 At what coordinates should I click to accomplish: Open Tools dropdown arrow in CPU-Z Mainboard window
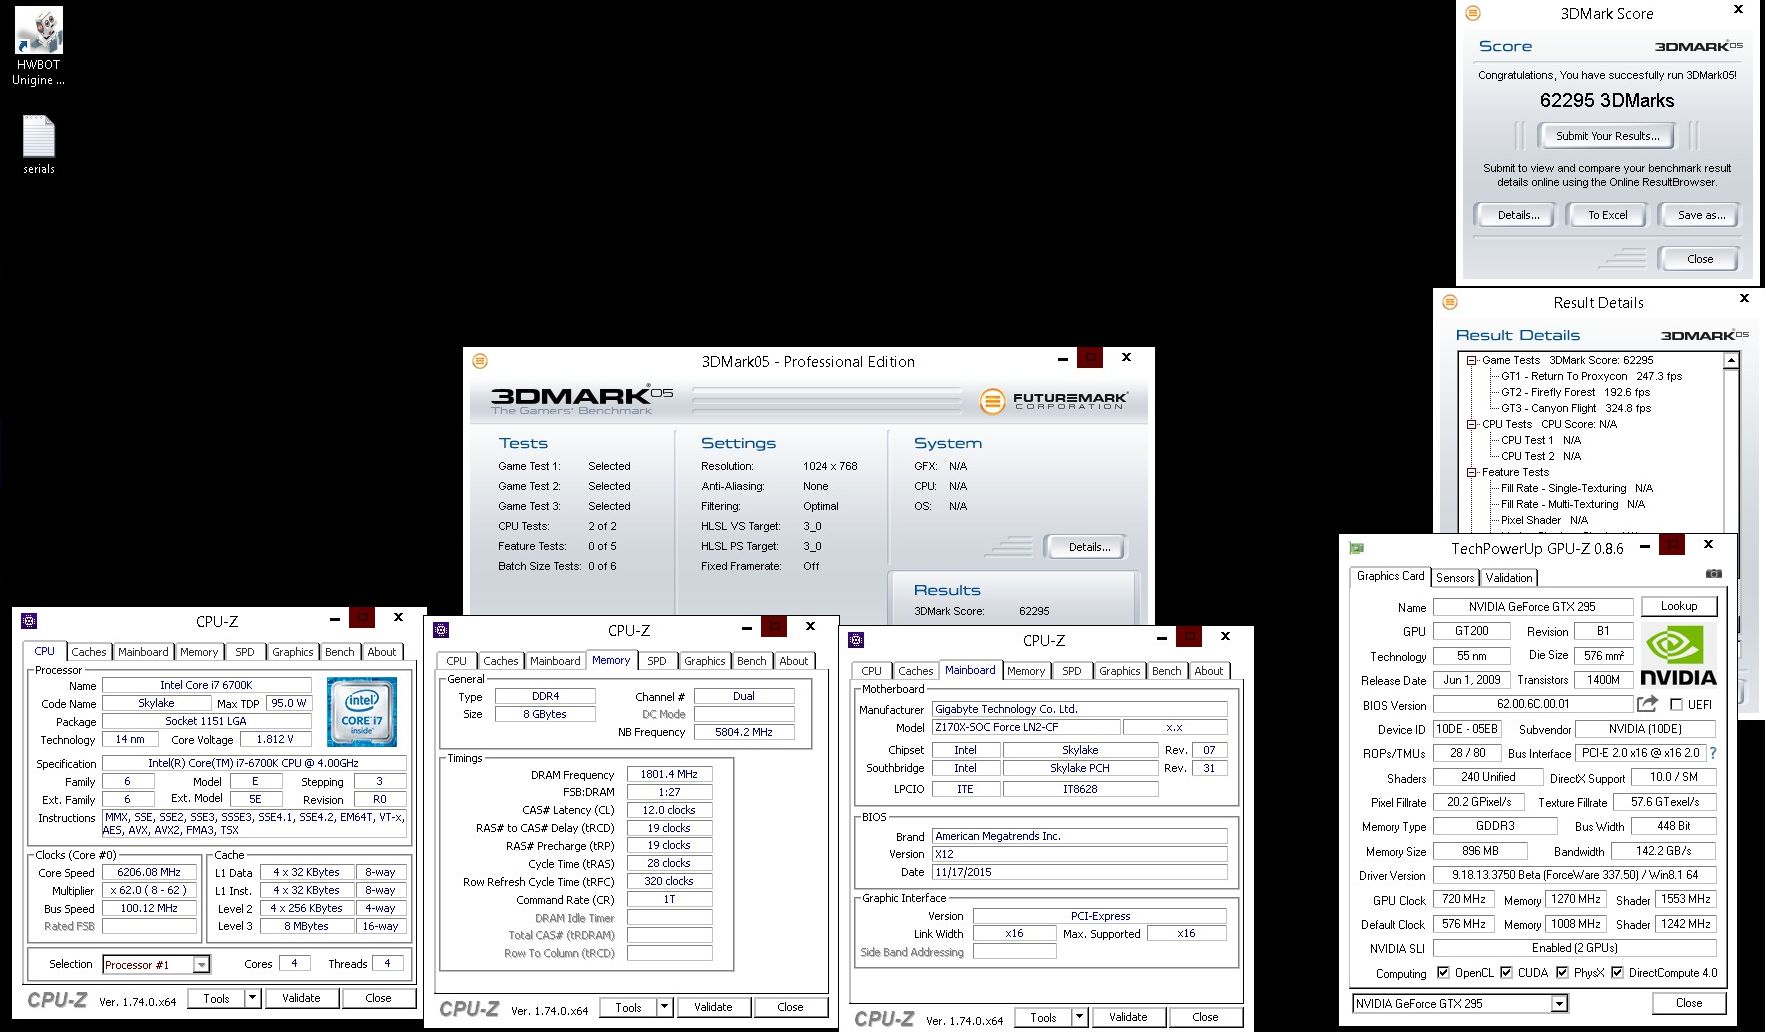click(1080, 1017)
